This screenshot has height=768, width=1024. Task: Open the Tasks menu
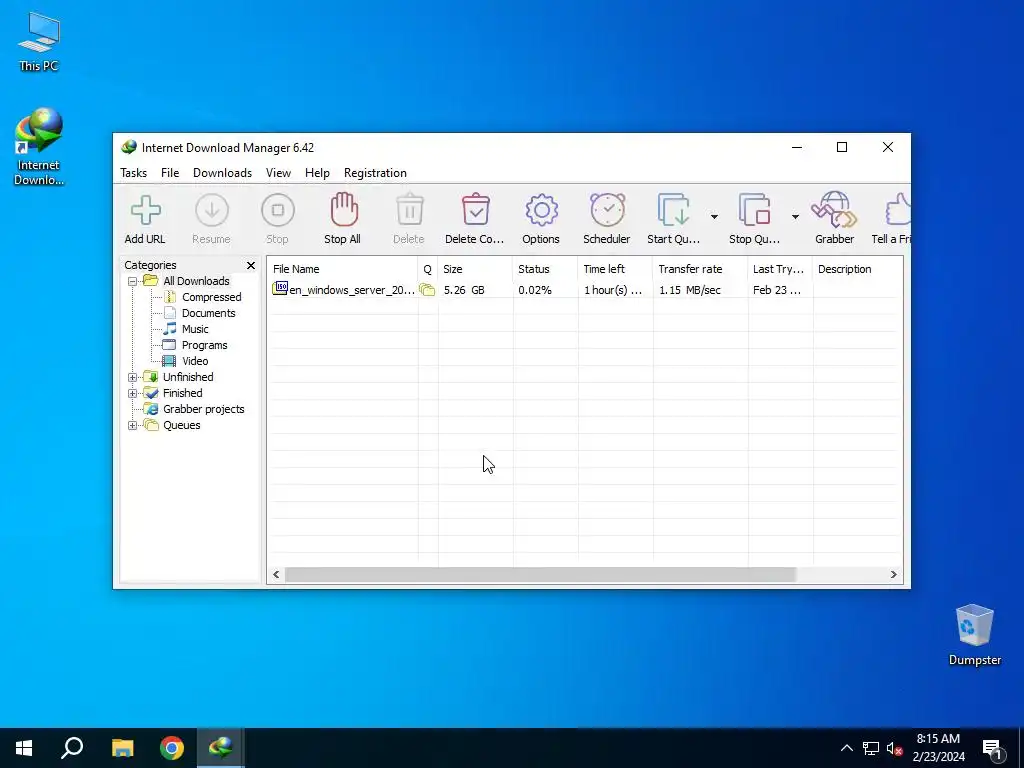[133, 173]
